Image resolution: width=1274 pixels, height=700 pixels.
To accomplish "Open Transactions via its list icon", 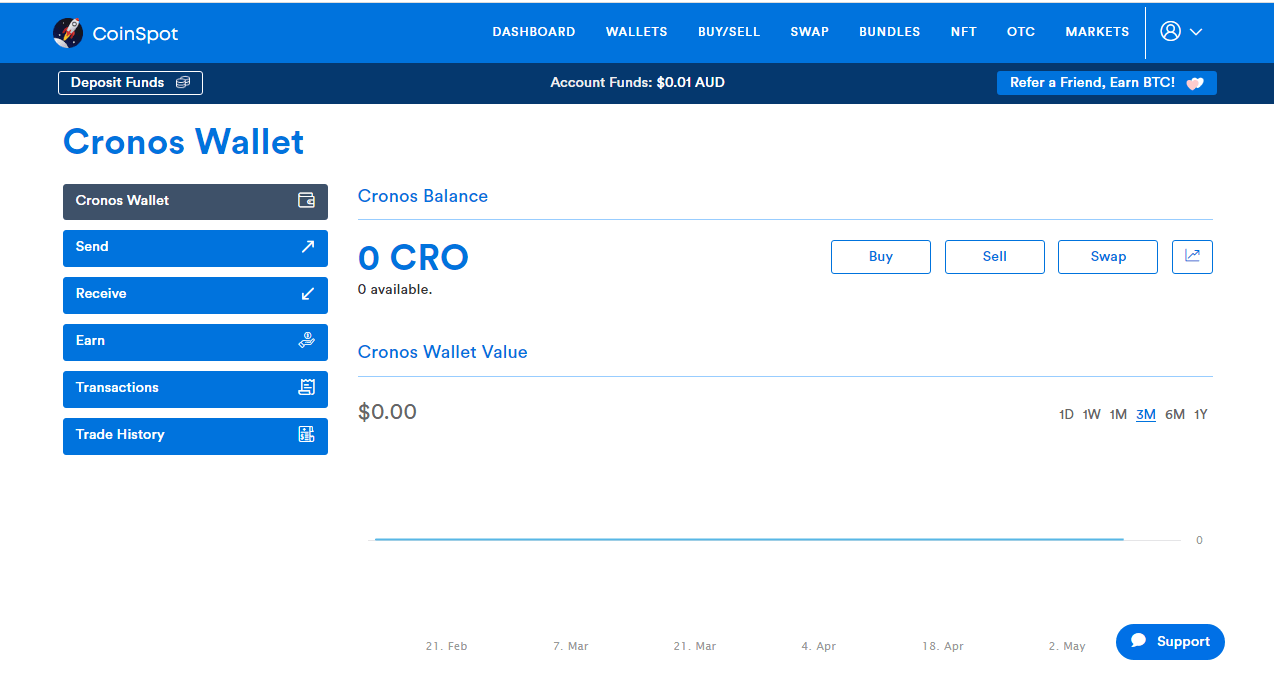I will pyautogui.click(x=307, y=388).
